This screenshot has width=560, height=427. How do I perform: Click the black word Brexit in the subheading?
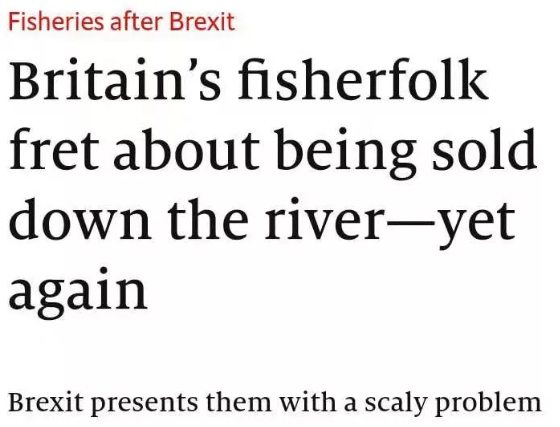point(46,402)
